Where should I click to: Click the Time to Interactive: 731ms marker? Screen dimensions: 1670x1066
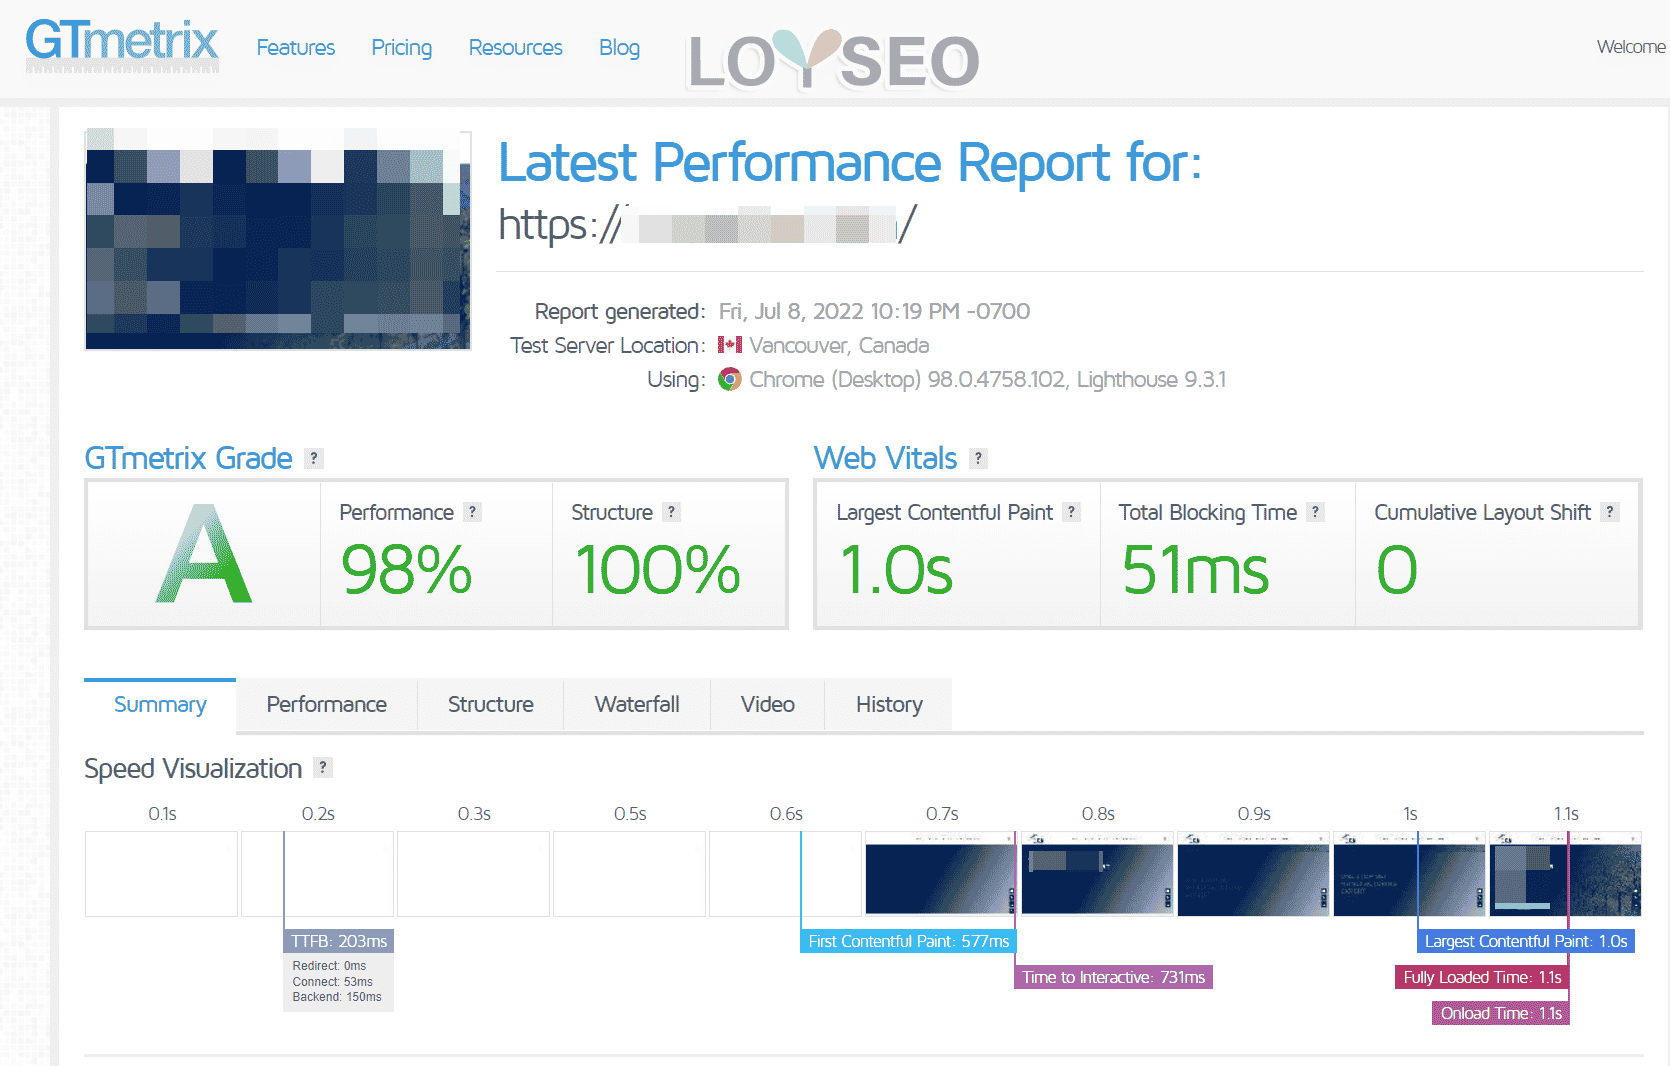pyautogui.click(x=1113, y=977)
